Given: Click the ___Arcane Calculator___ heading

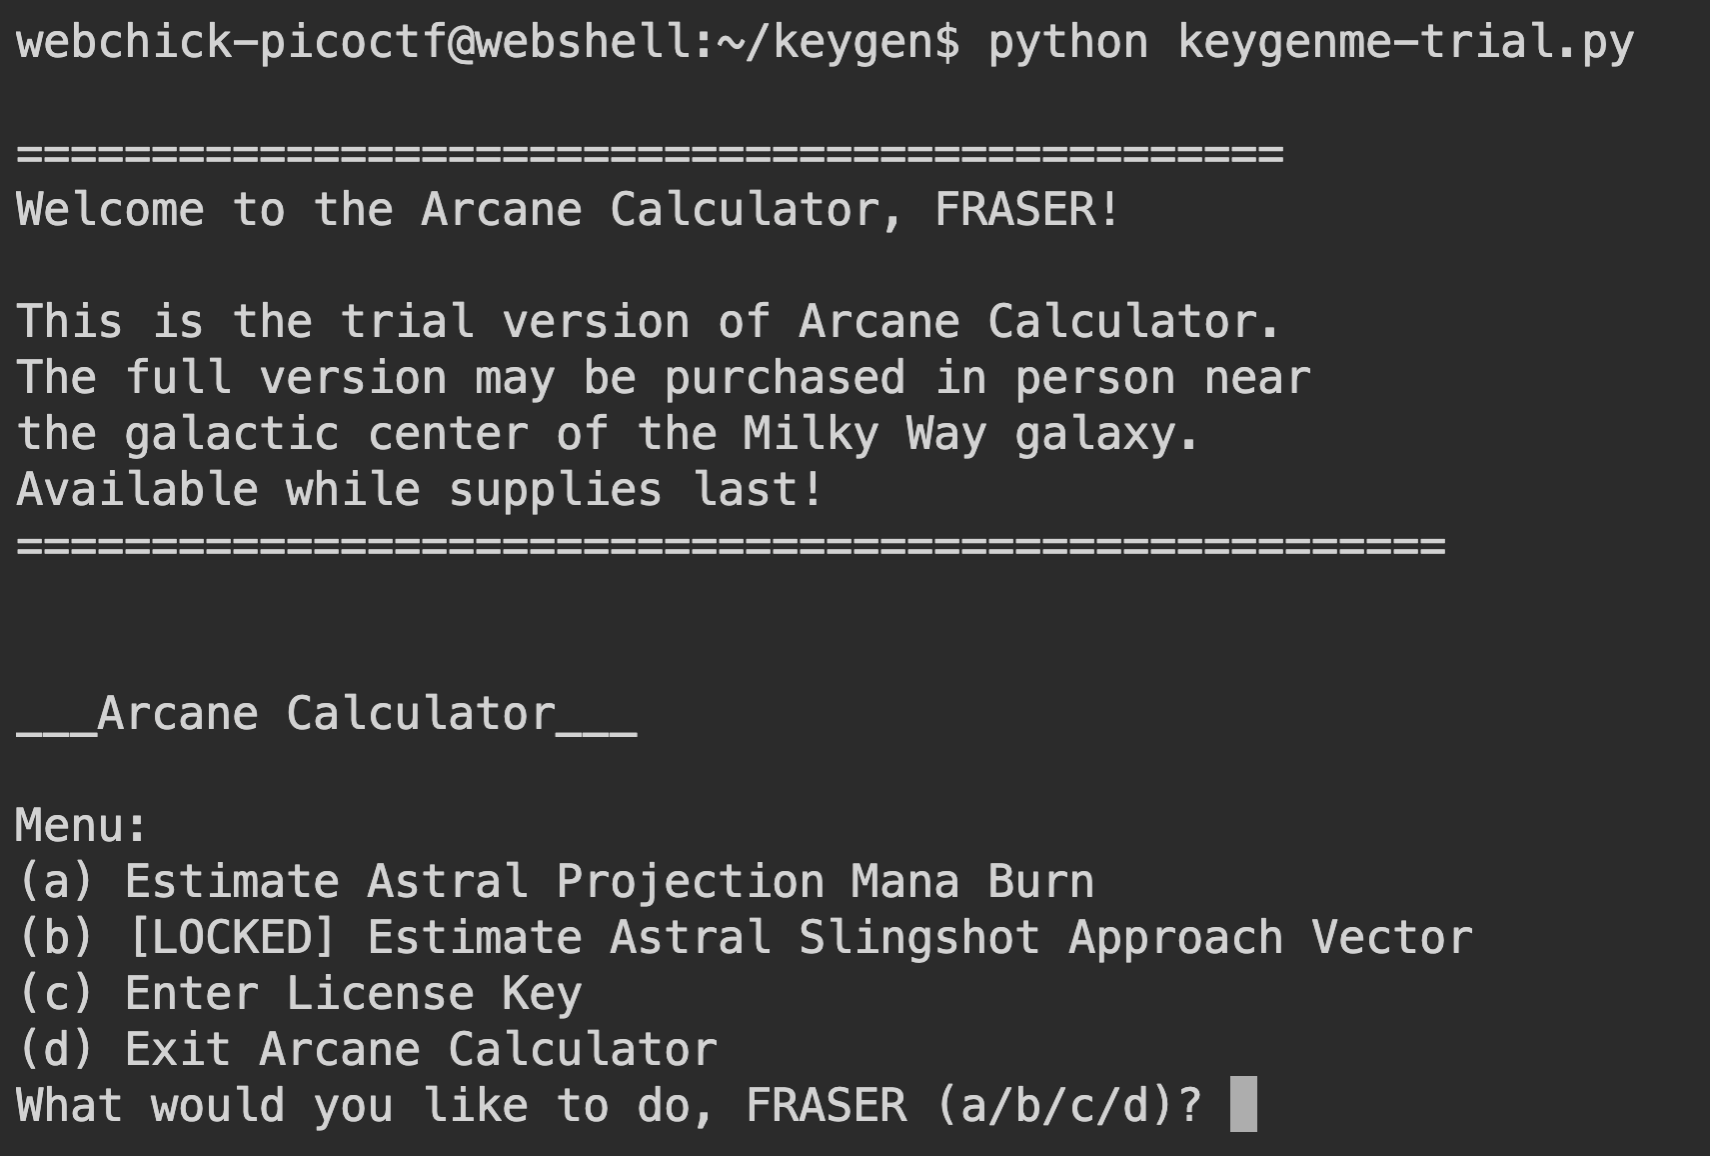Looking at the screenshot, I should 326,714.
